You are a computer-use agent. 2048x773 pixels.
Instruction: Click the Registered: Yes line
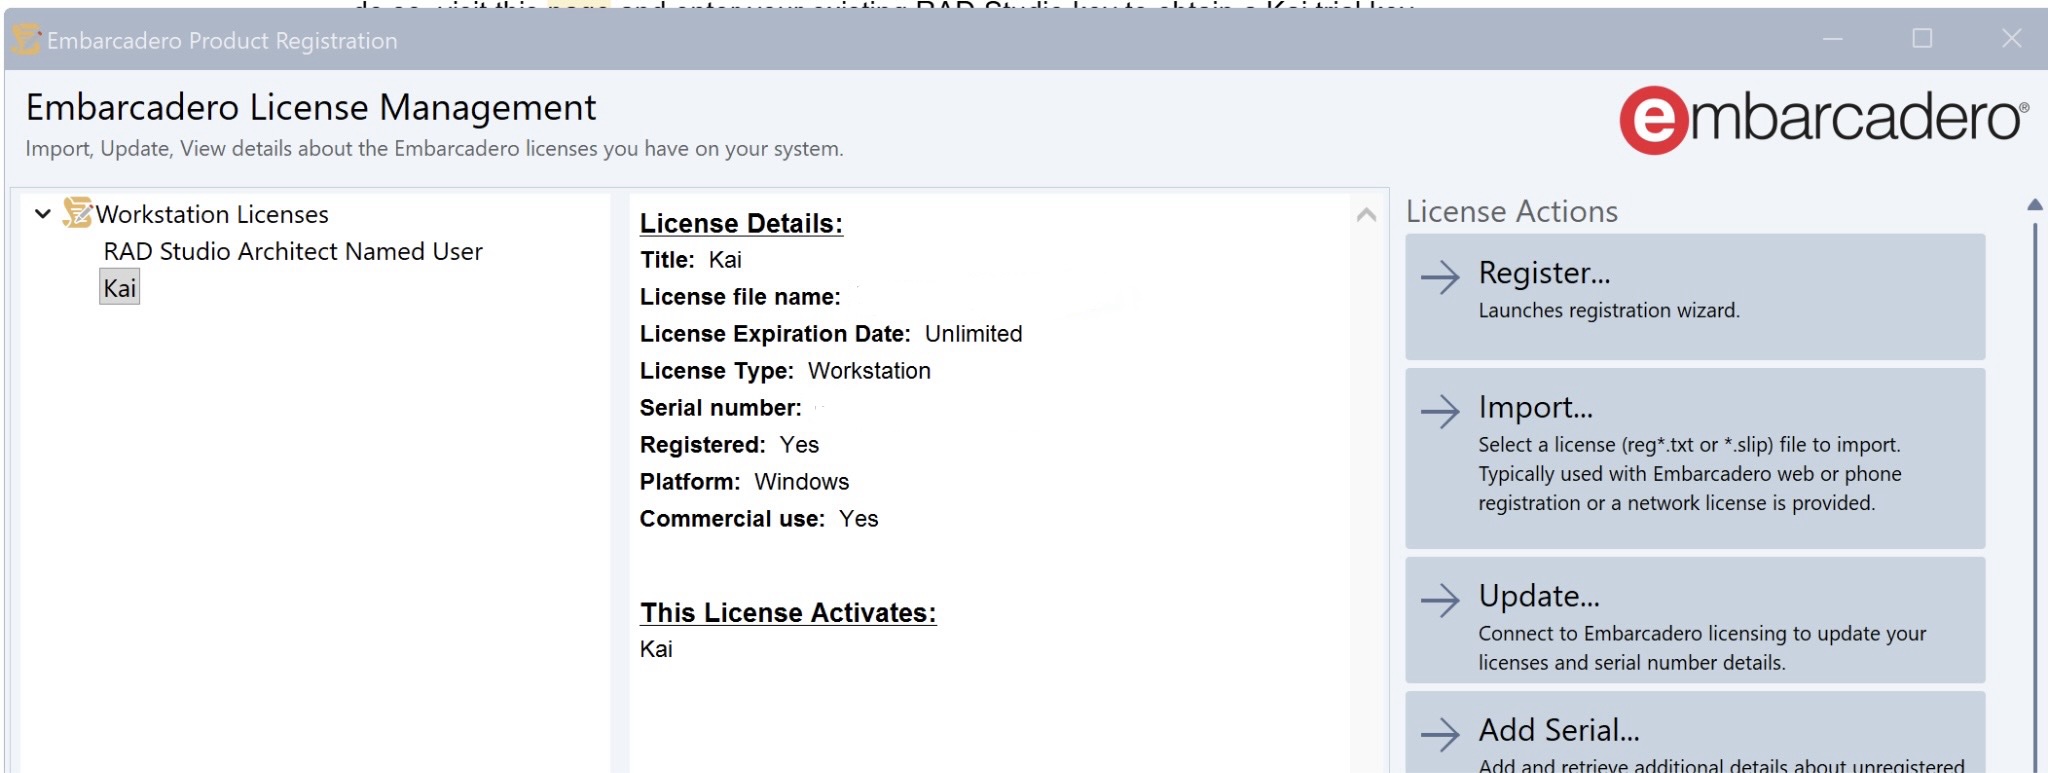tap(729, 445)
